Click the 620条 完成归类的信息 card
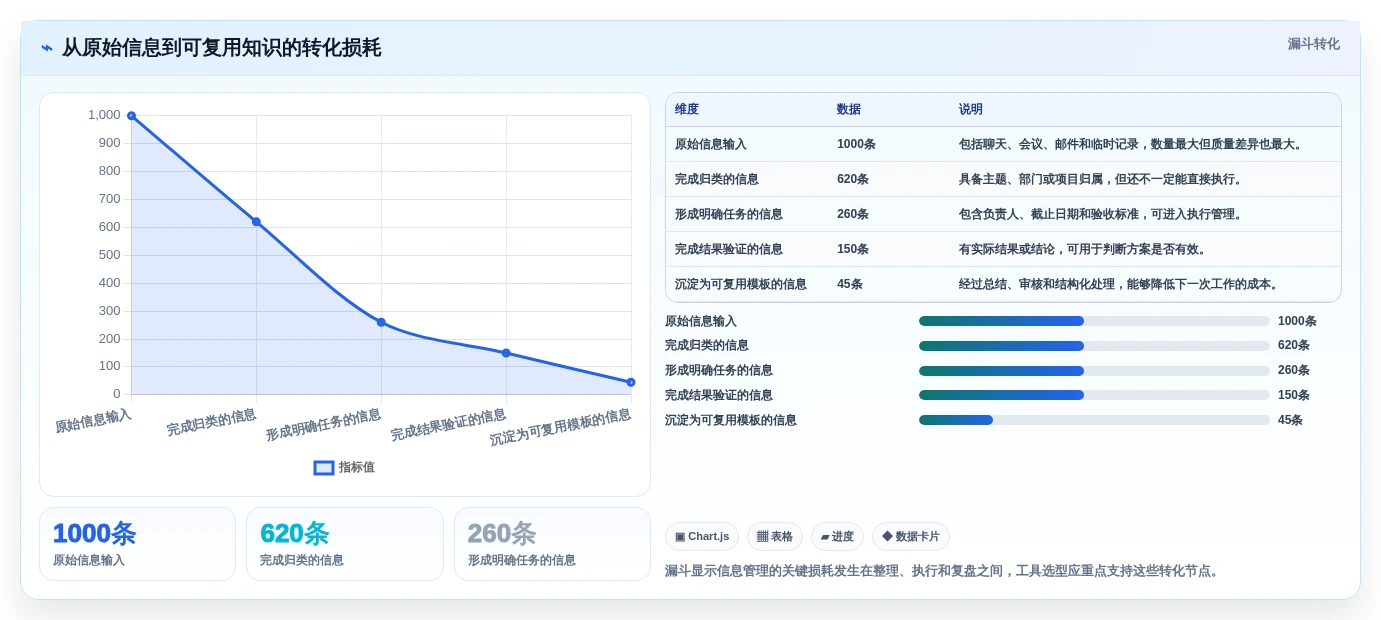Viewport: 1381px width, 620px height. pos(345,544)
